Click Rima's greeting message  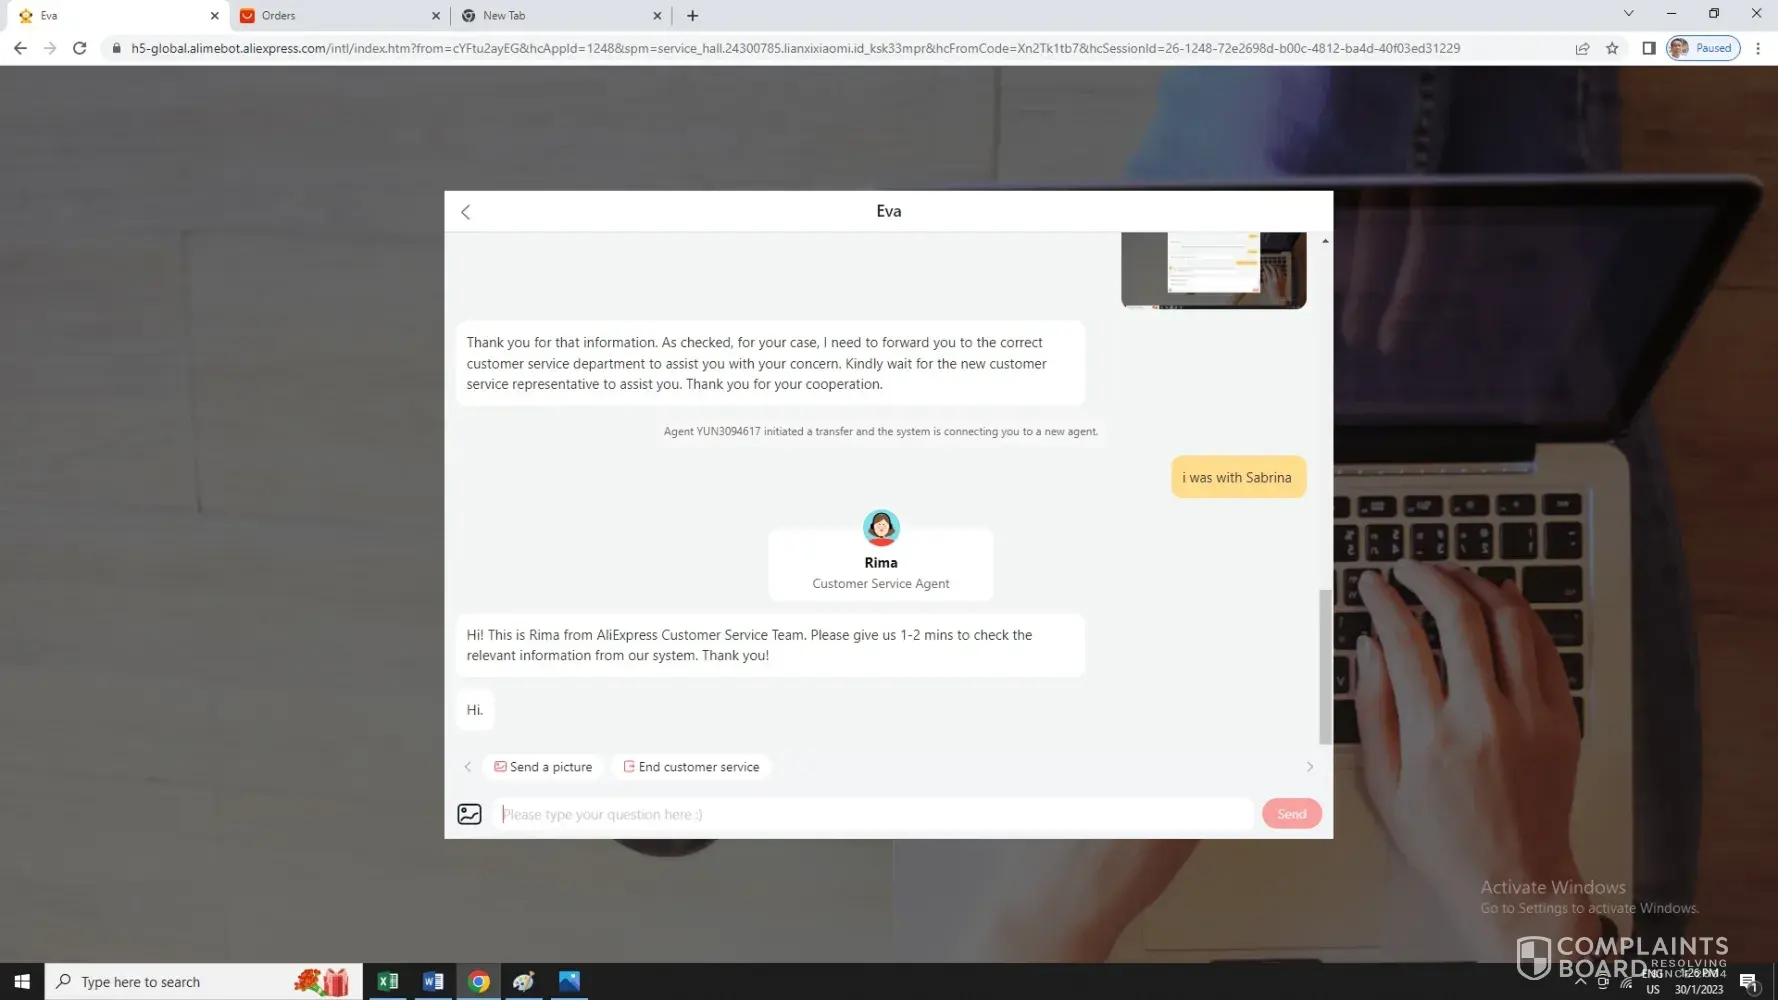pos(770,645)
